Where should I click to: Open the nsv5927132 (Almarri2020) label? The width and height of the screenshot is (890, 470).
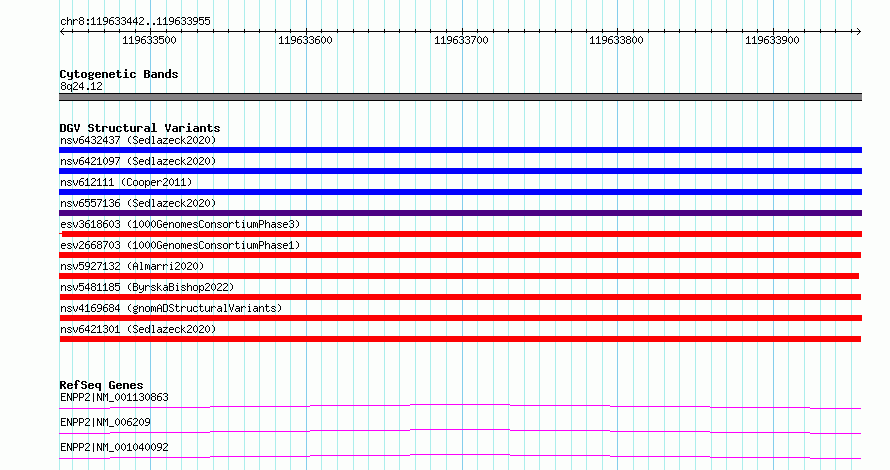(x=132, y=266)
